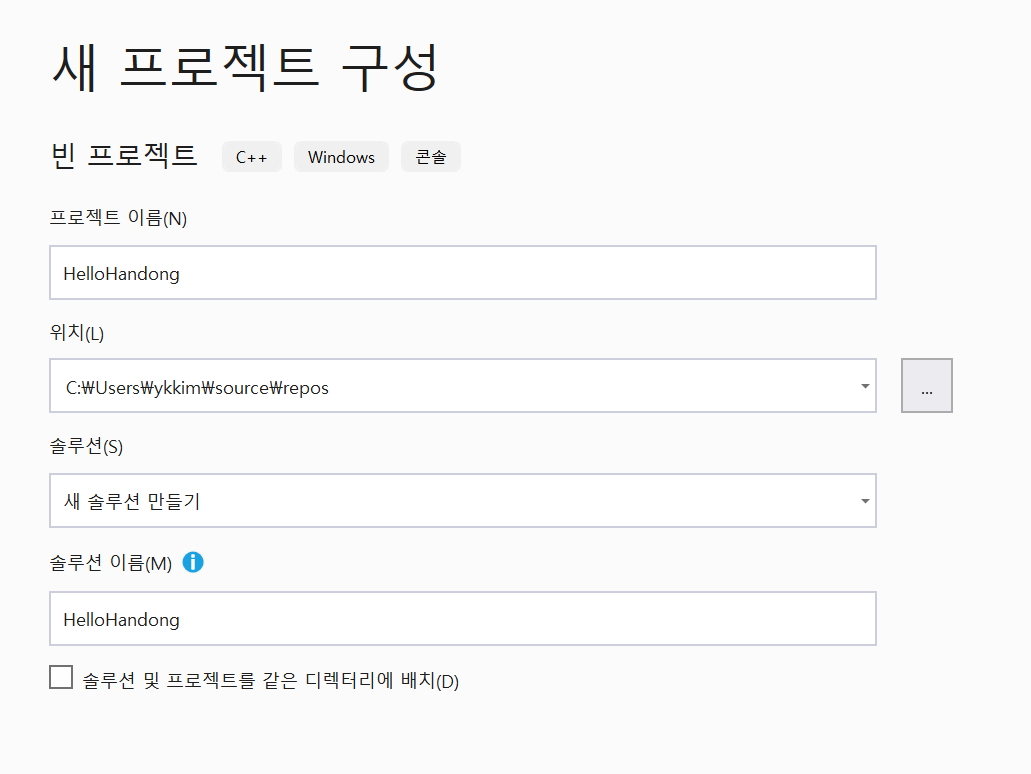Click the 솔루션(S) label
Screen dimensions: 1031x774
coord(86,447)
